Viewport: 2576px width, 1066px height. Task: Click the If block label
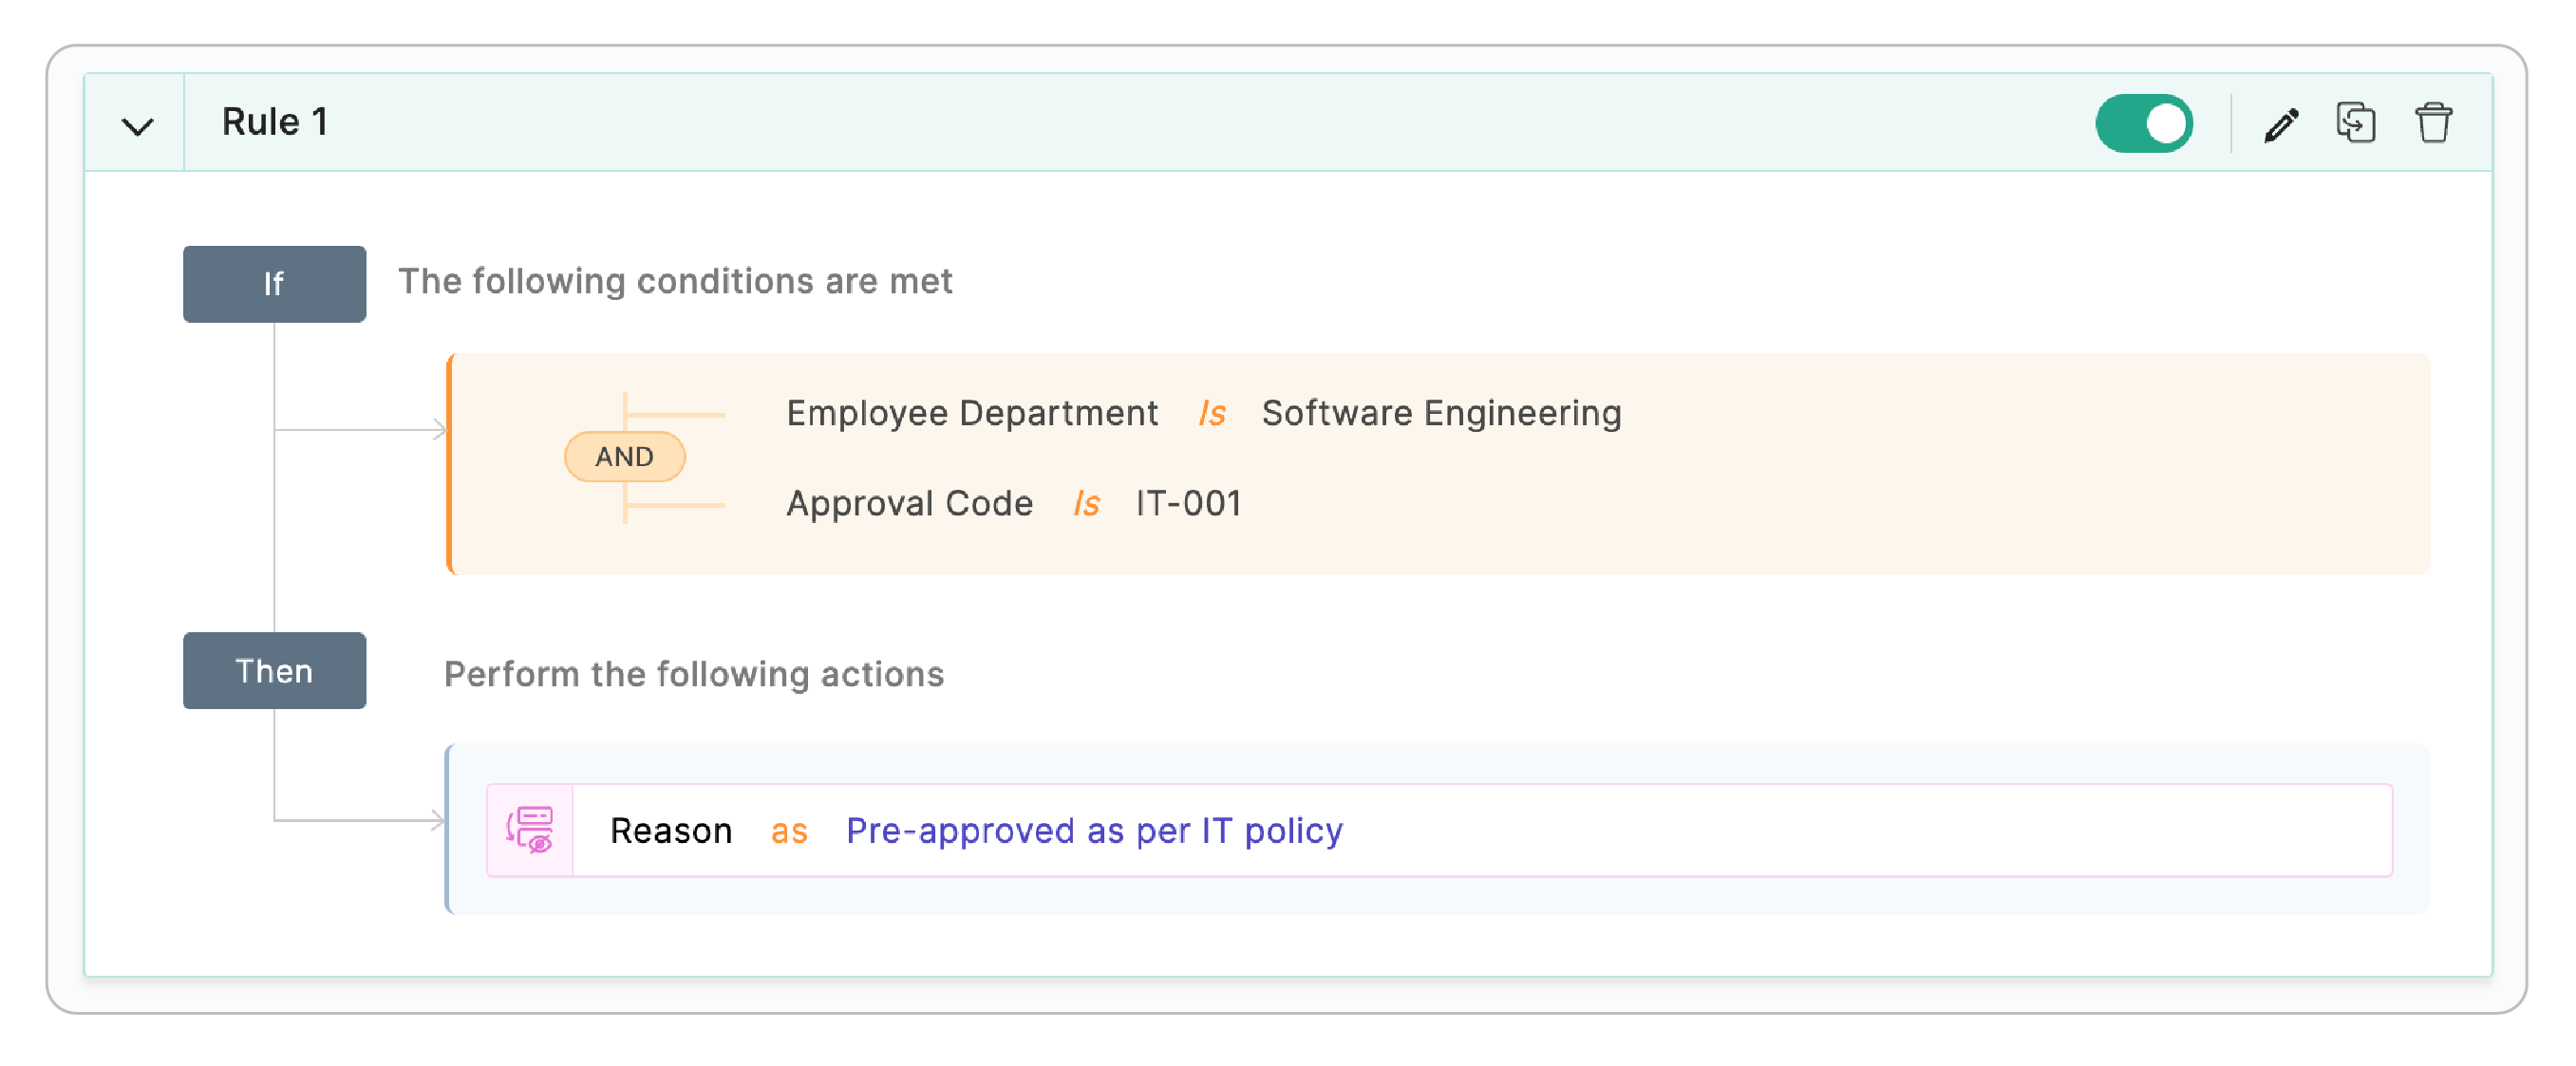(x=274, y=284)
